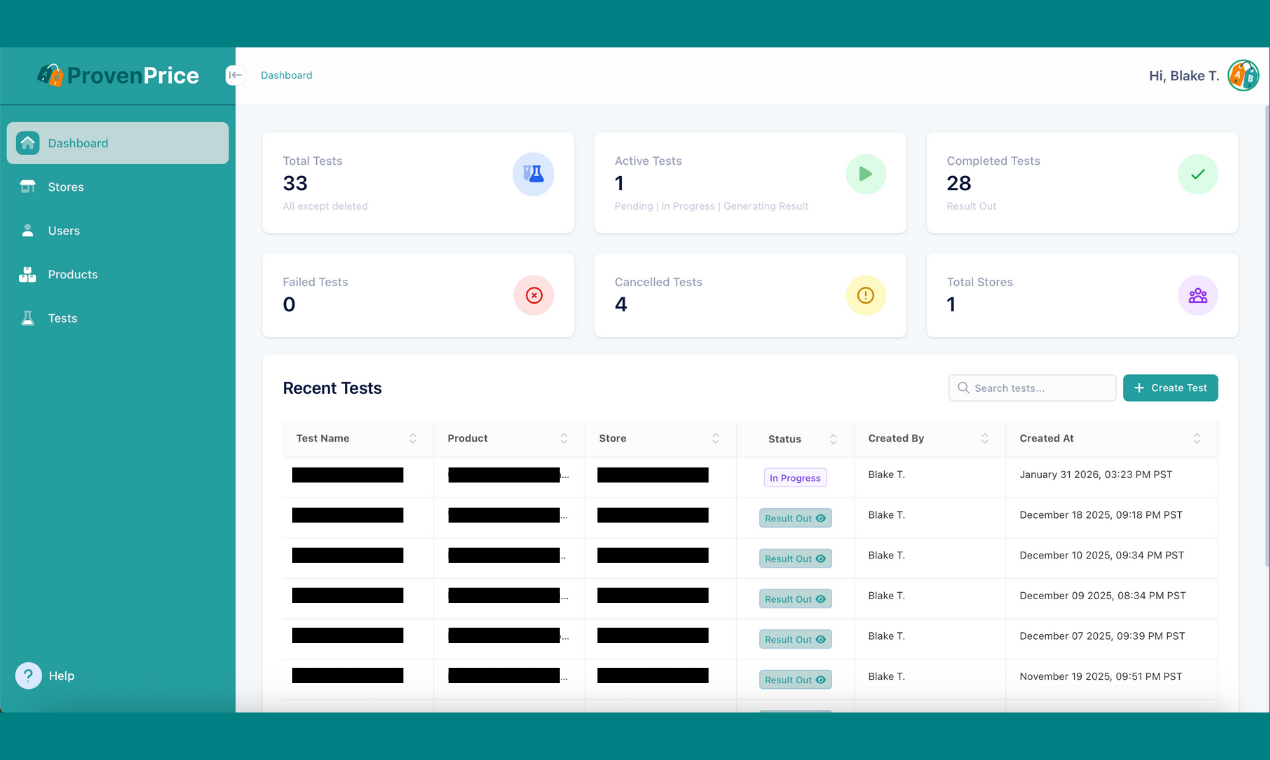The image size is (1270, 760).
Task: Open the Test Name sort chevrons
Action: point(413,438)
